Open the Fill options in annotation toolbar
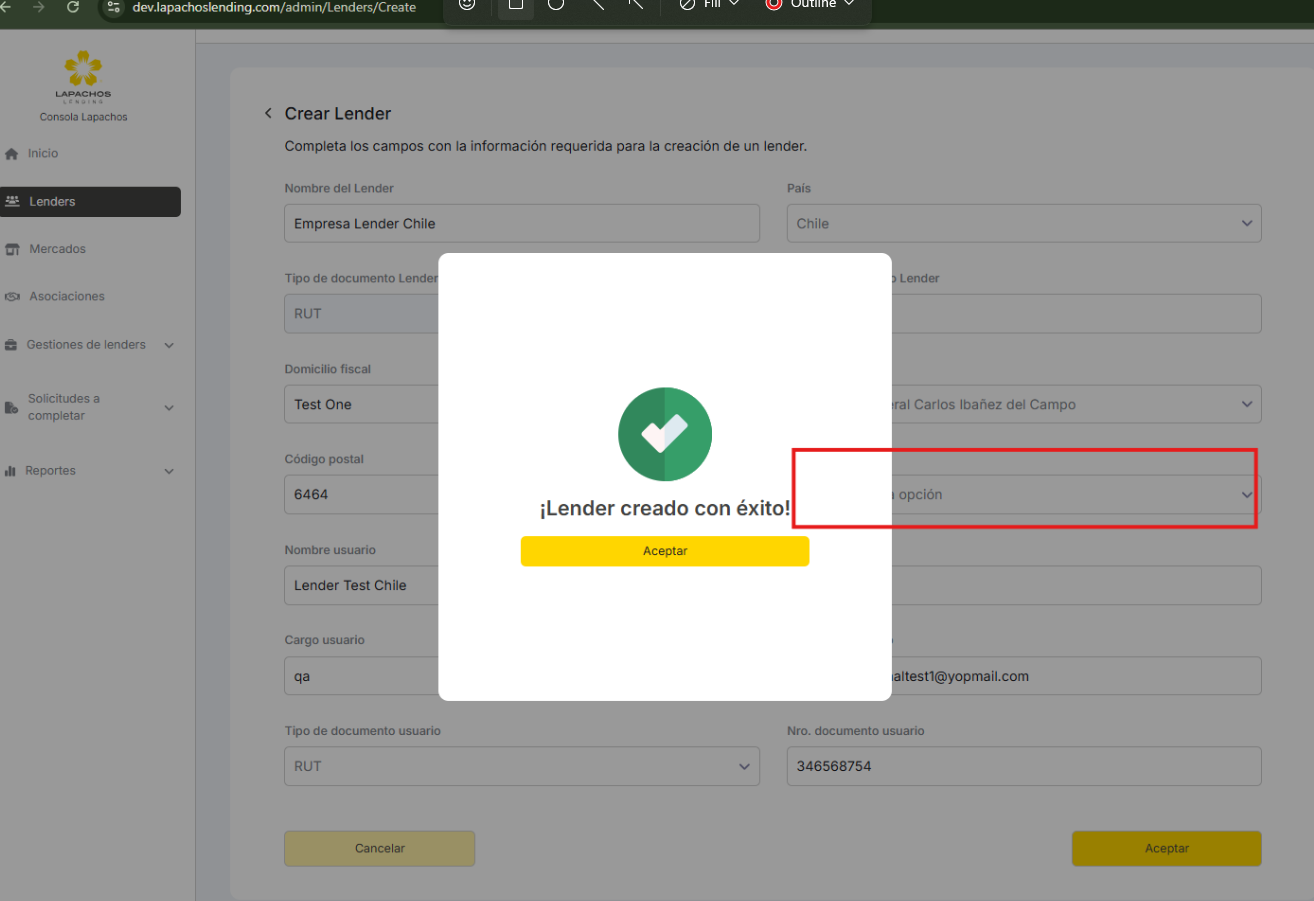Image resolution: width=1314 pixels, height=901 pixels. pyautogui.click(x=710, y=5)
